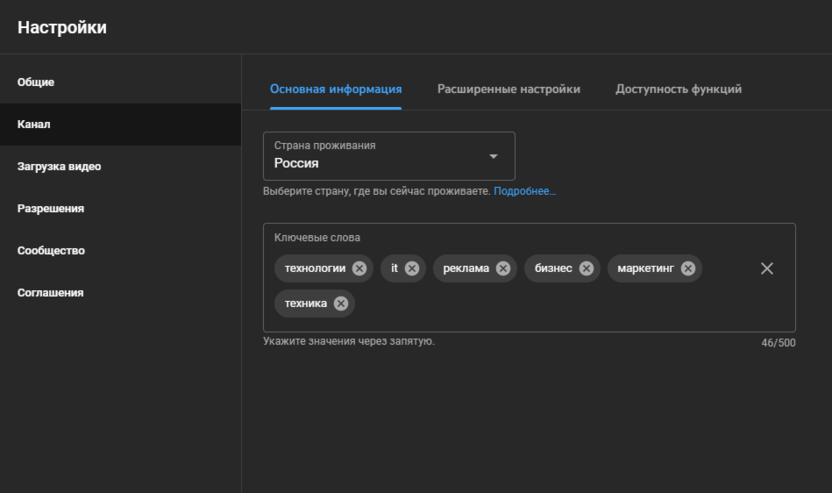Remove the «технологии» keyword chip

pyautogui.click(x=359, y=268)
